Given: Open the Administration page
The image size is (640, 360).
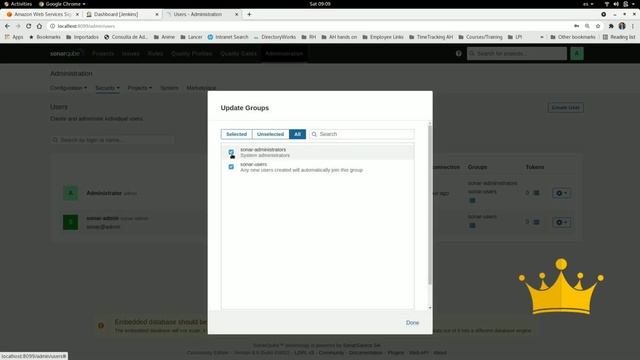Looking at the screenshot, I should pos(284,53).
